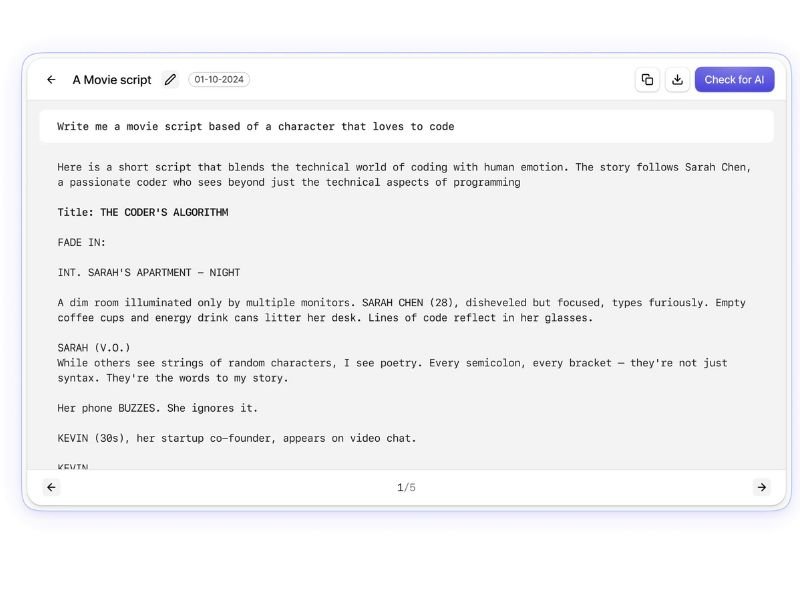
Task: Select the 'A Movie script' title
Action: 112,80
